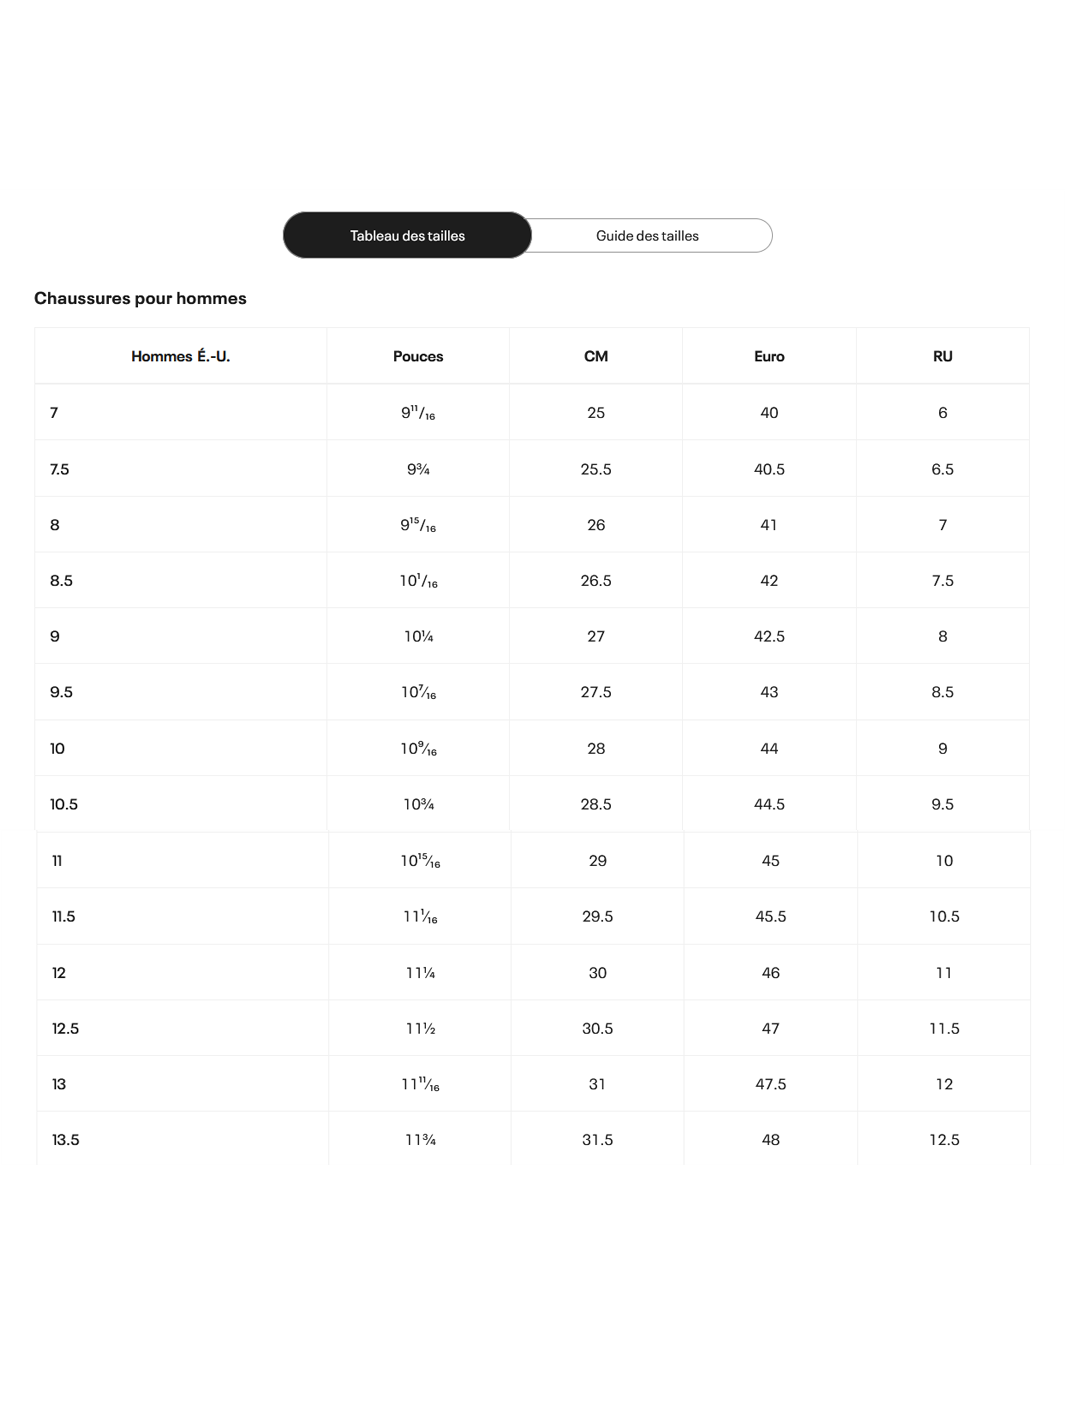The height and width of the screenshot is (1420, 1065).
Task: Click the RU size 12.5 cell
Action: 944,1140
